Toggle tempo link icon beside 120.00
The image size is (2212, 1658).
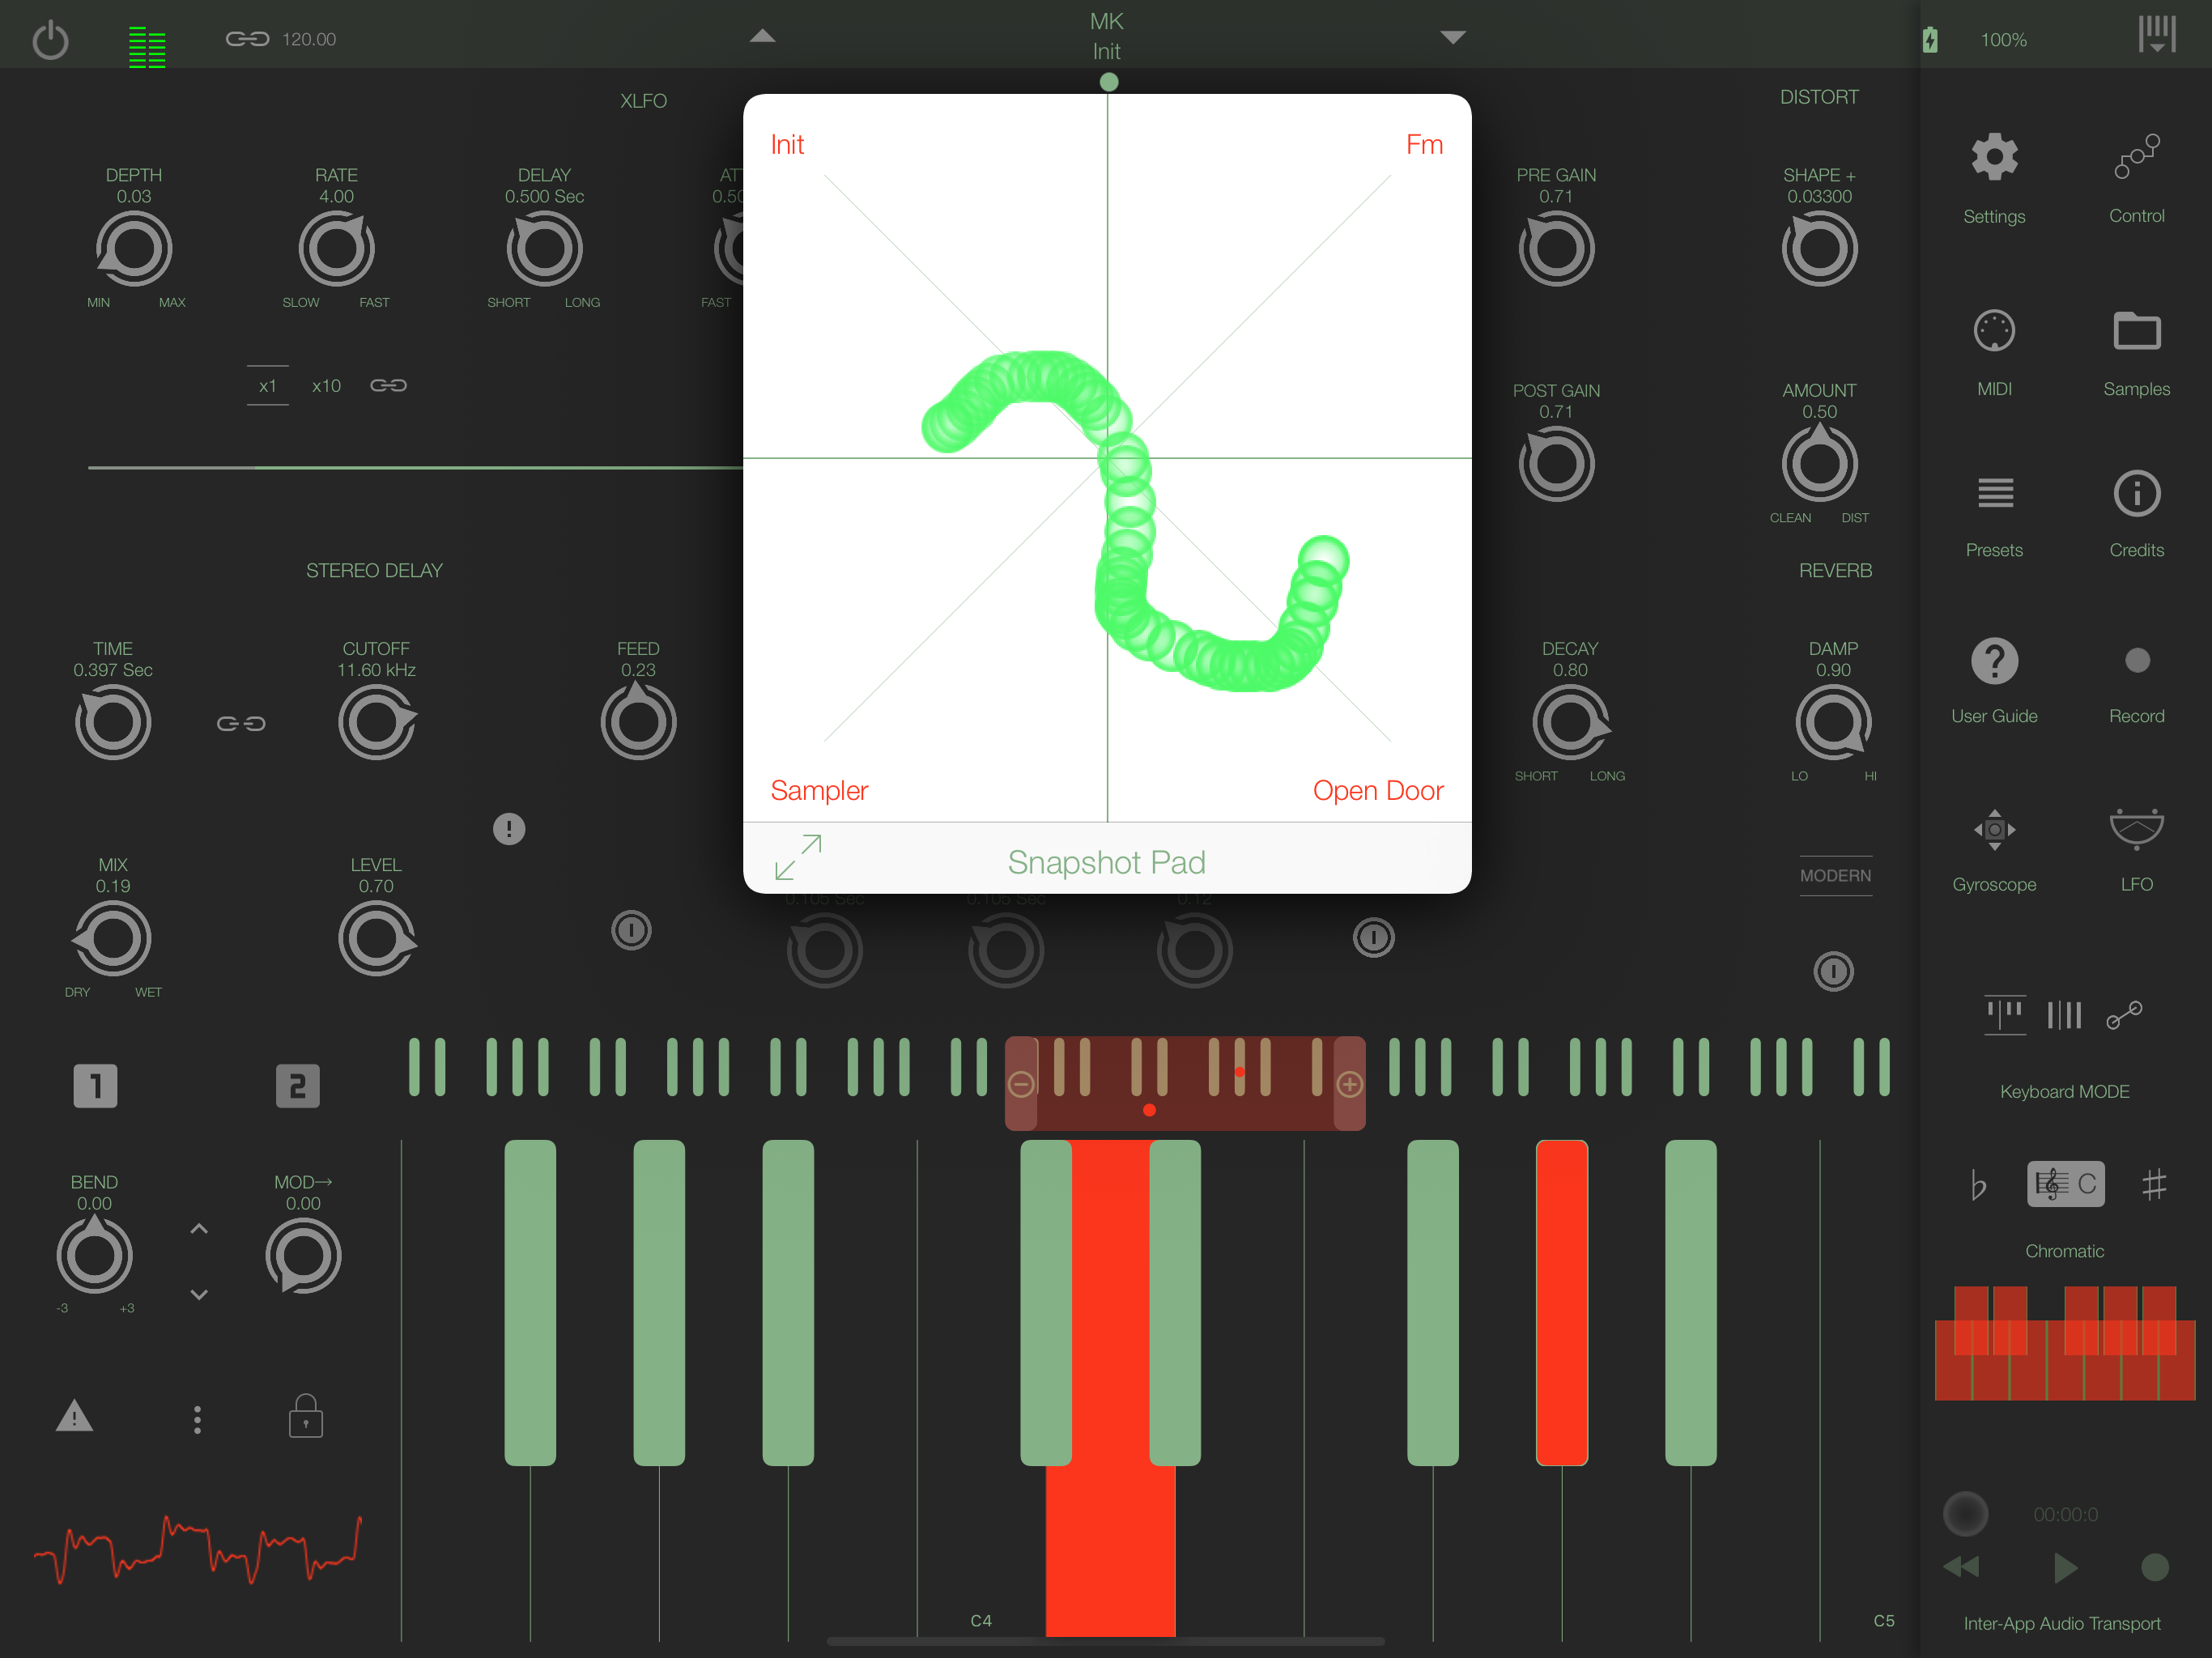click(x=247, y=39)
